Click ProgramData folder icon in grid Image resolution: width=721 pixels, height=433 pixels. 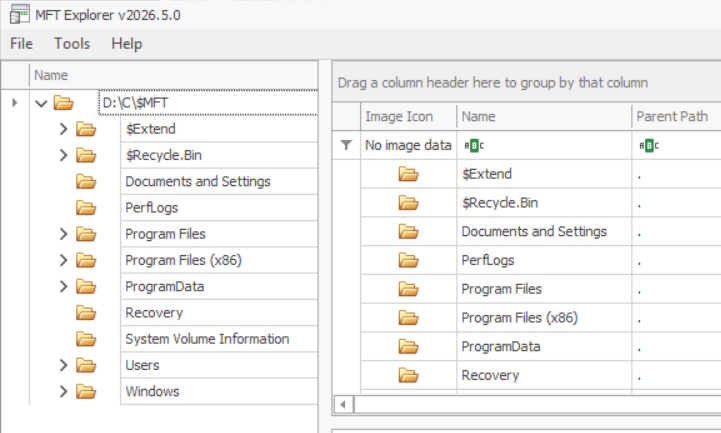(408, 347)
